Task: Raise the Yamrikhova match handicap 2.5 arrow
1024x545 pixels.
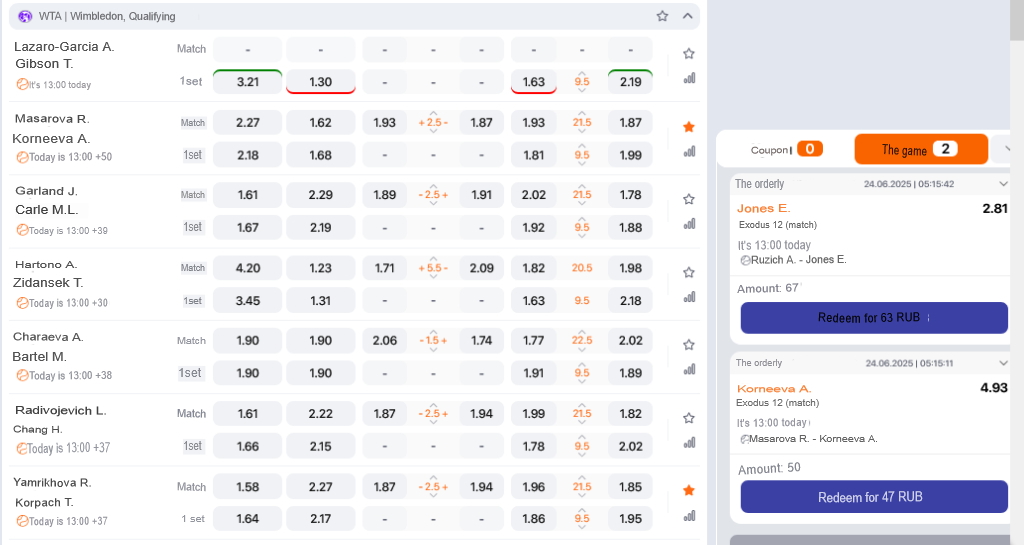Action: pos(433,478)
